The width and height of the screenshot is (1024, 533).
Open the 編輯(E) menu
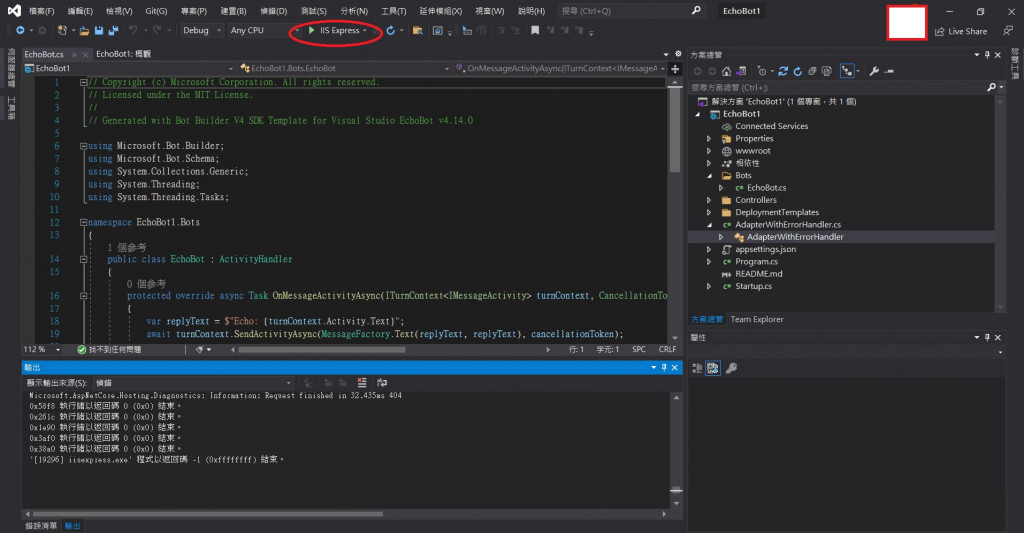coord(80,11)
